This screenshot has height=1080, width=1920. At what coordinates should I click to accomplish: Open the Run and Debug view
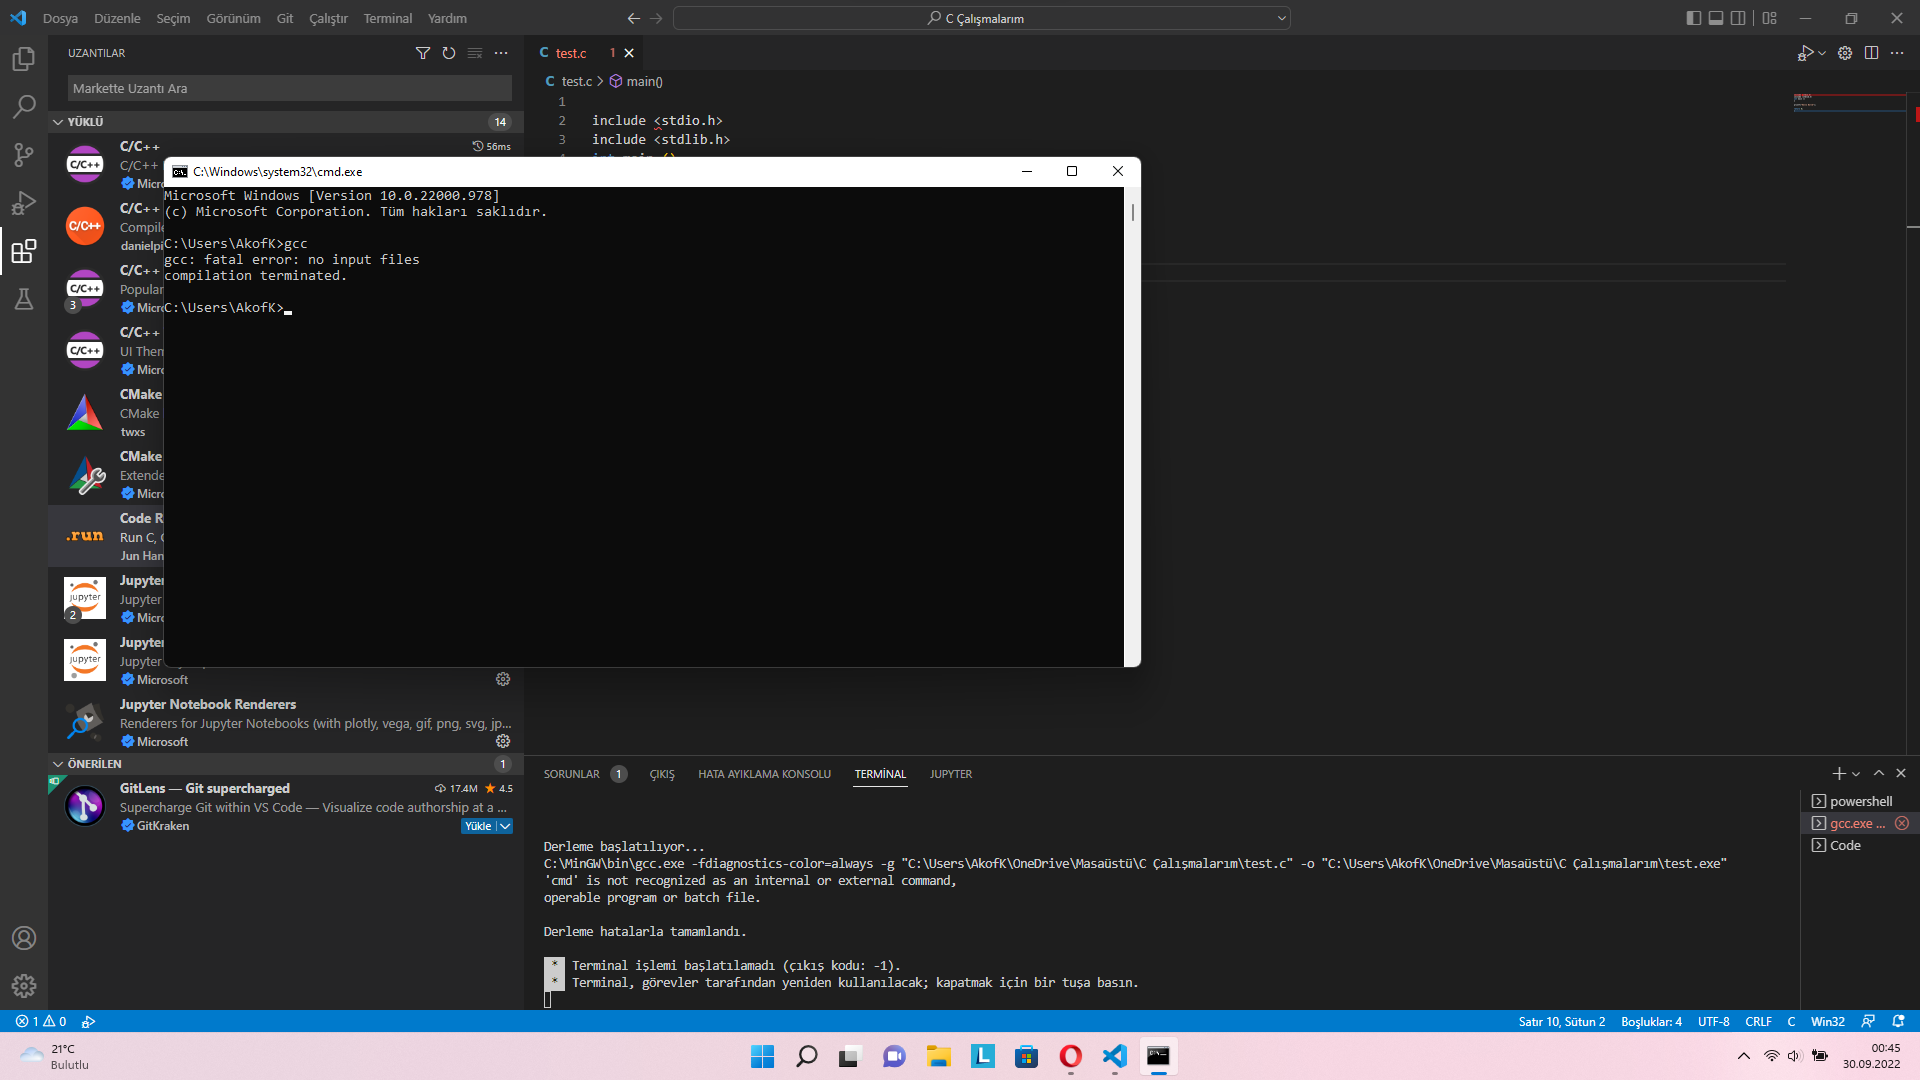(x=24, y=203)
